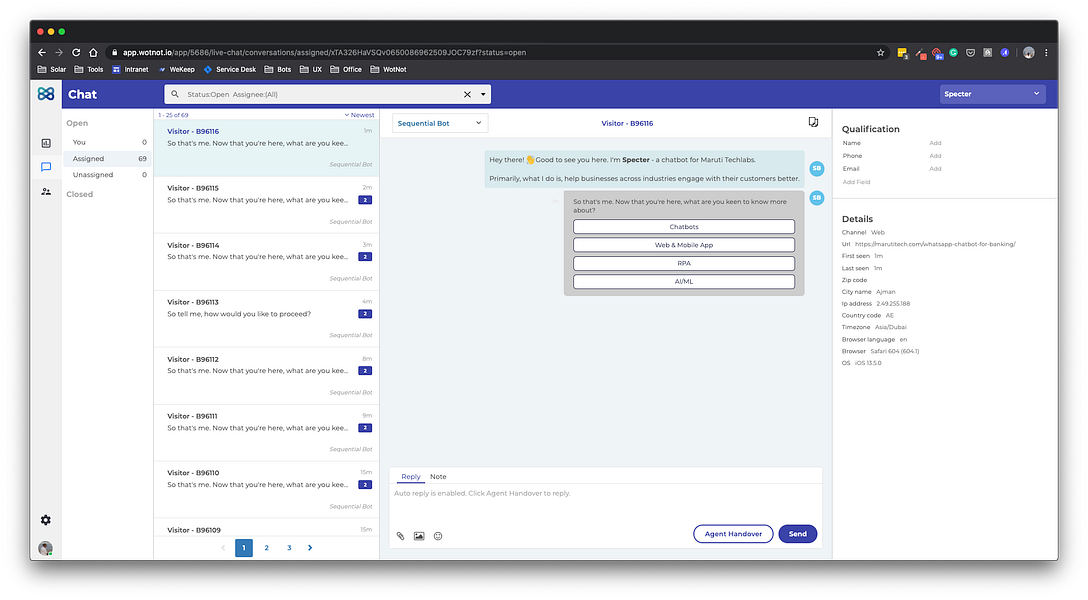Click the RPA option button
The image size is (1088, 600).
(683, 264)
